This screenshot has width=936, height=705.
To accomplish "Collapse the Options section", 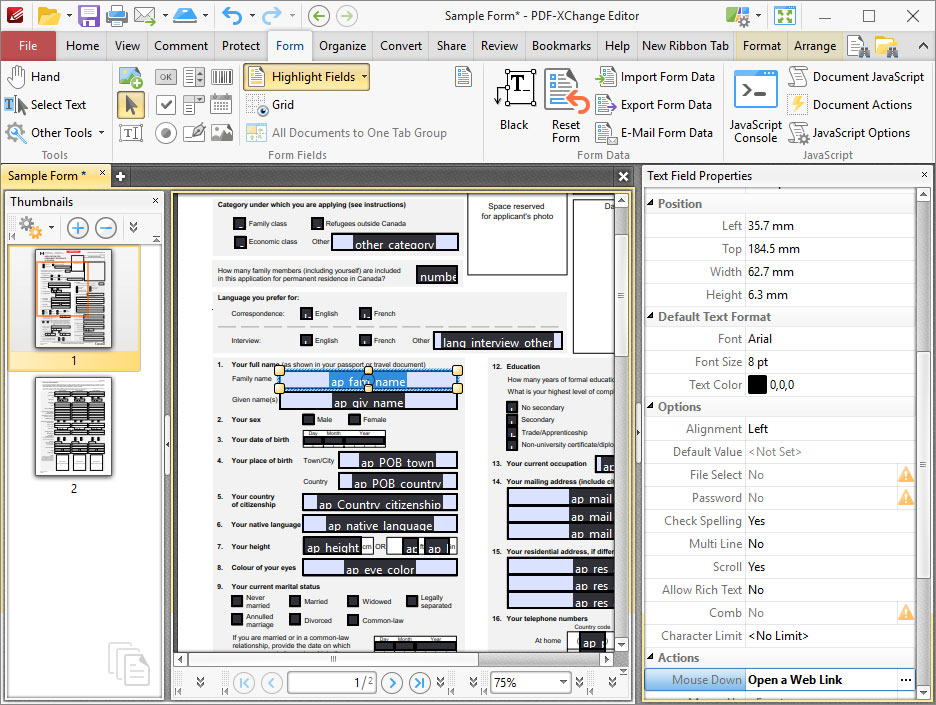I will 651,407.
